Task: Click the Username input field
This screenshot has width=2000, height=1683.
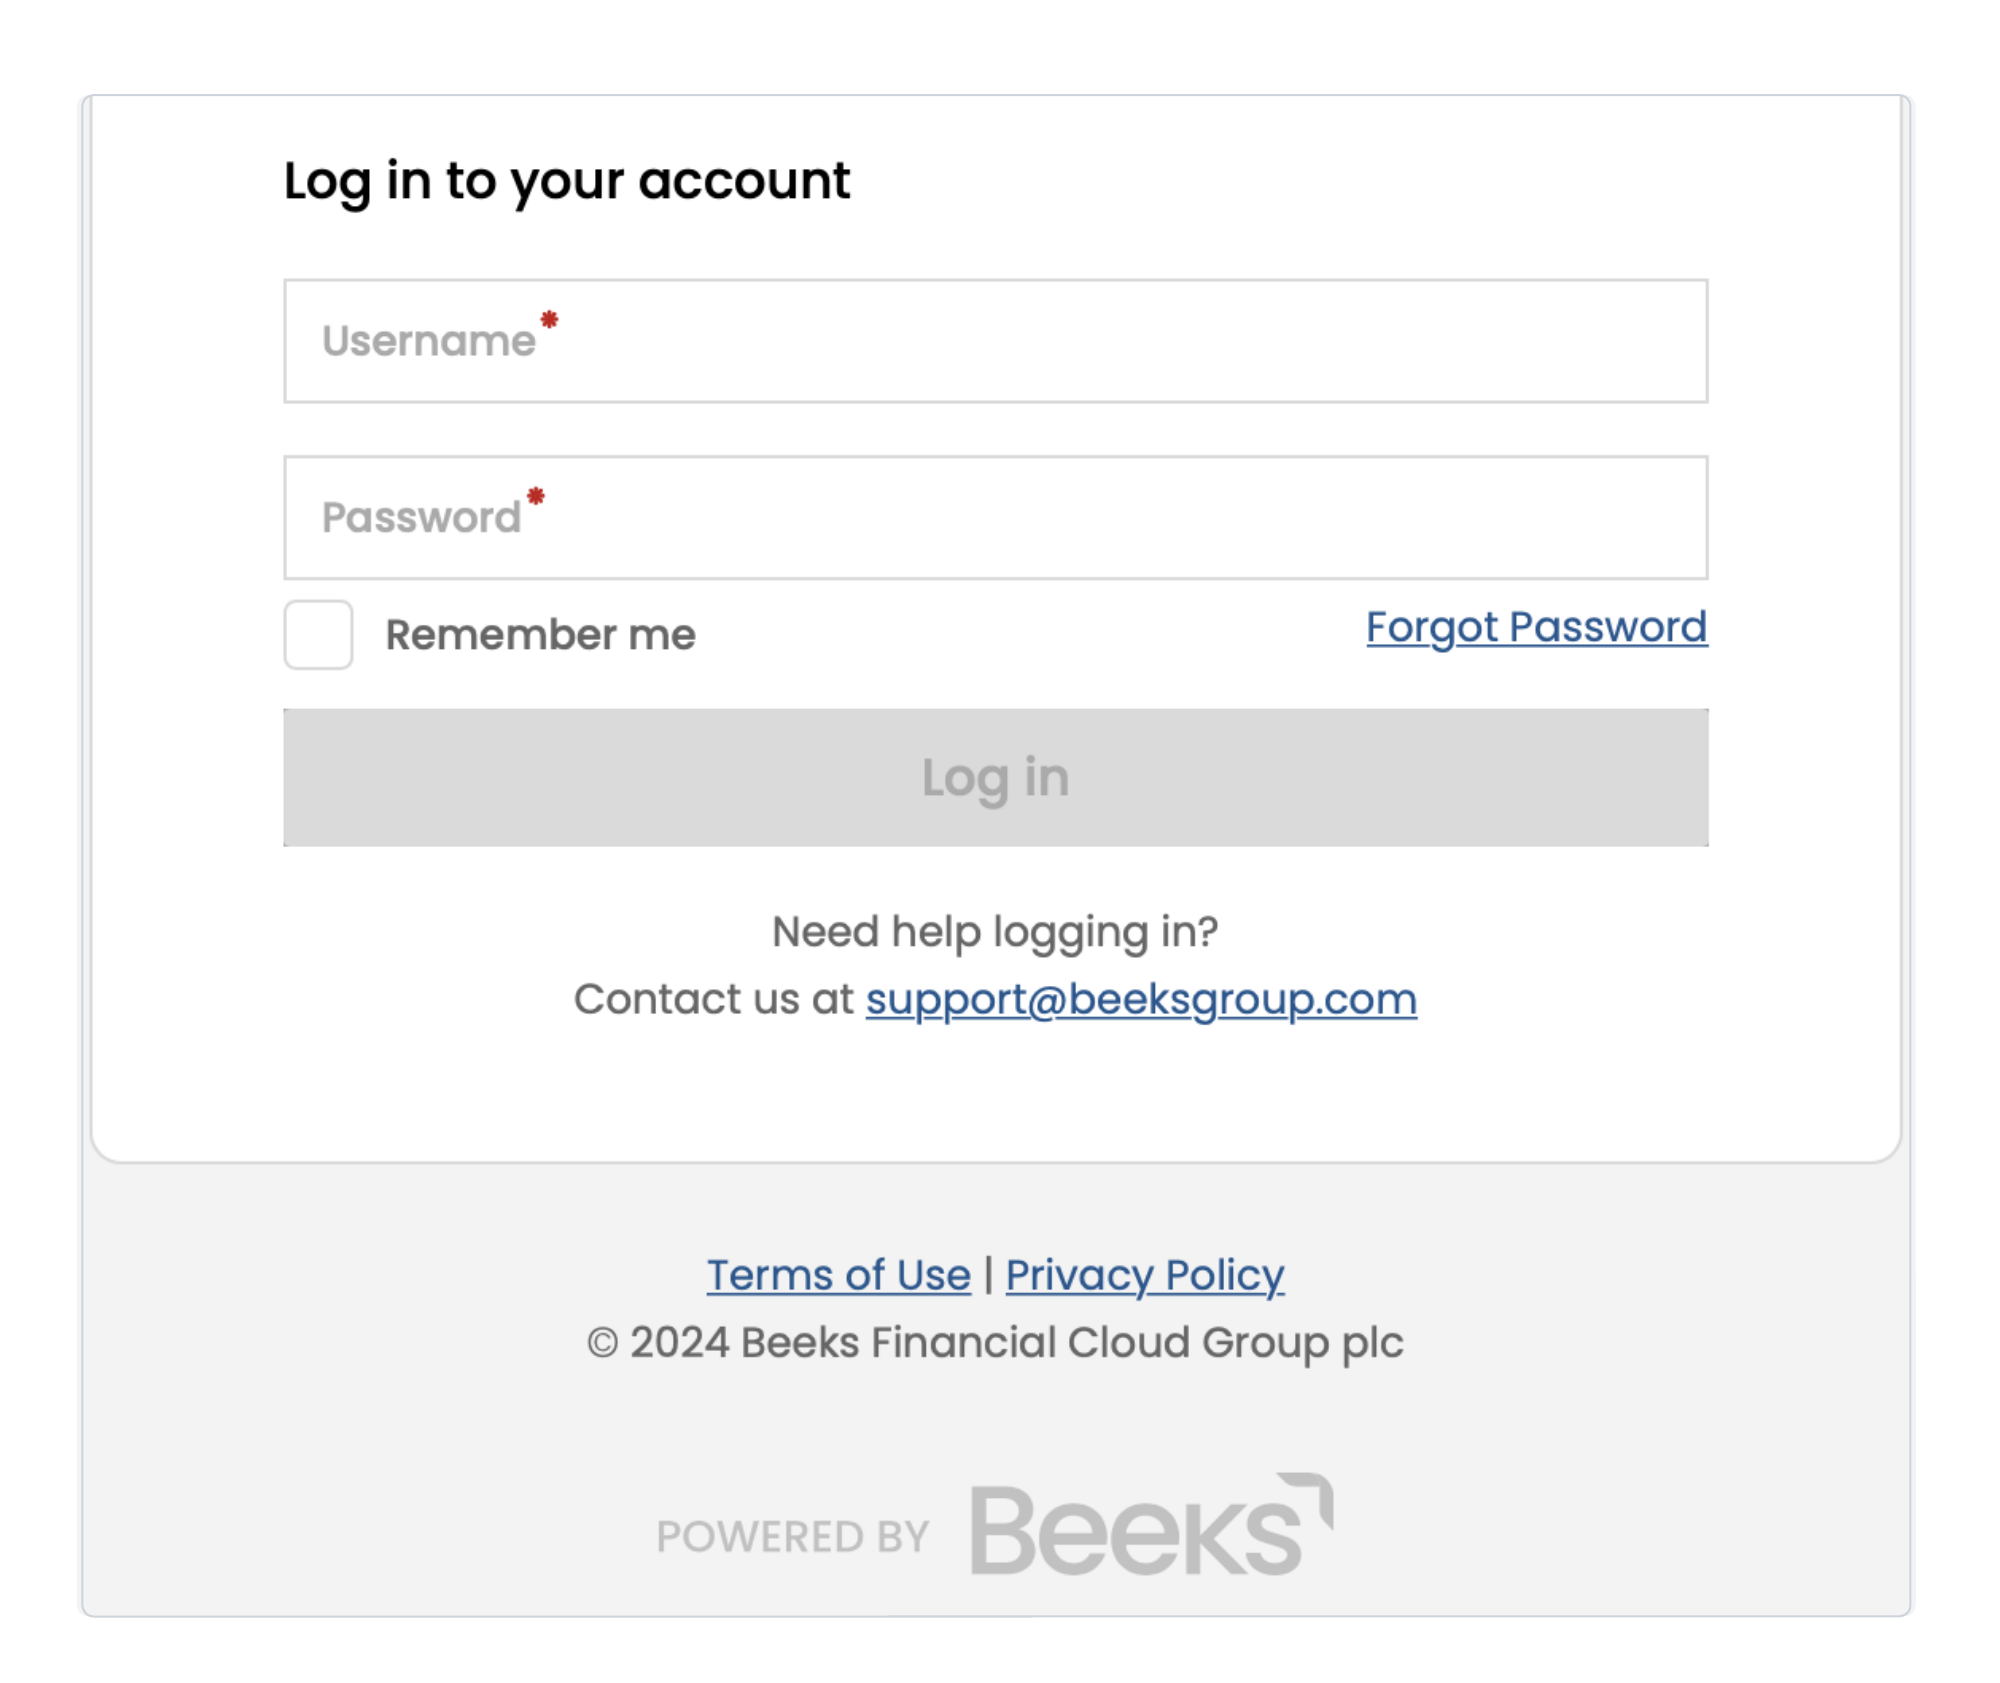Action: click(x=995, y=341)
